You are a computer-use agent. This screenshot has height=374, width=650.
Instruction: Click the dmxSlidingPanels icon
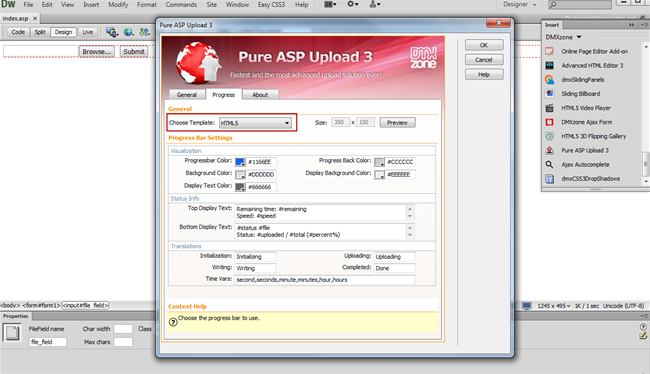[550, 80]
